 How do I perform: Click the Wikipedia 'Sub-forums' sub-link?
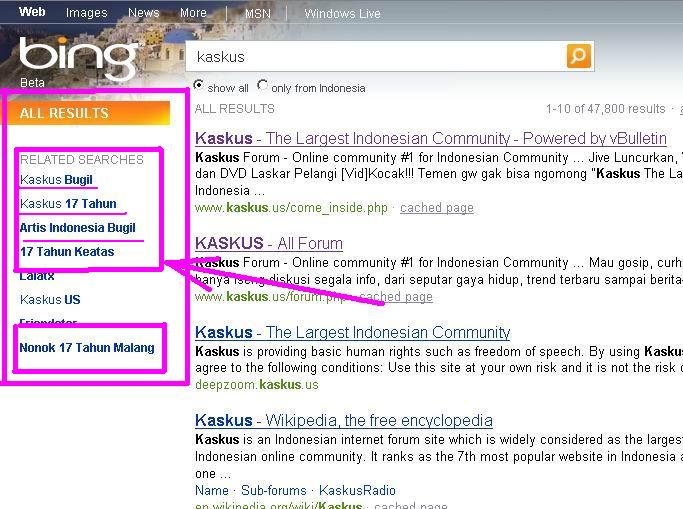[274, 490]
